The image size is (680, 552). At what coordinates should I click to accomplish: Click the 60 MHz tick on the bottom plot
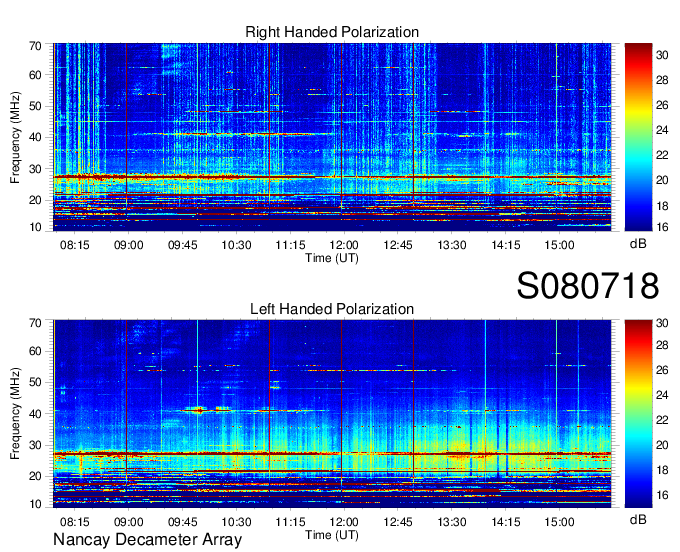coord(35,352)
